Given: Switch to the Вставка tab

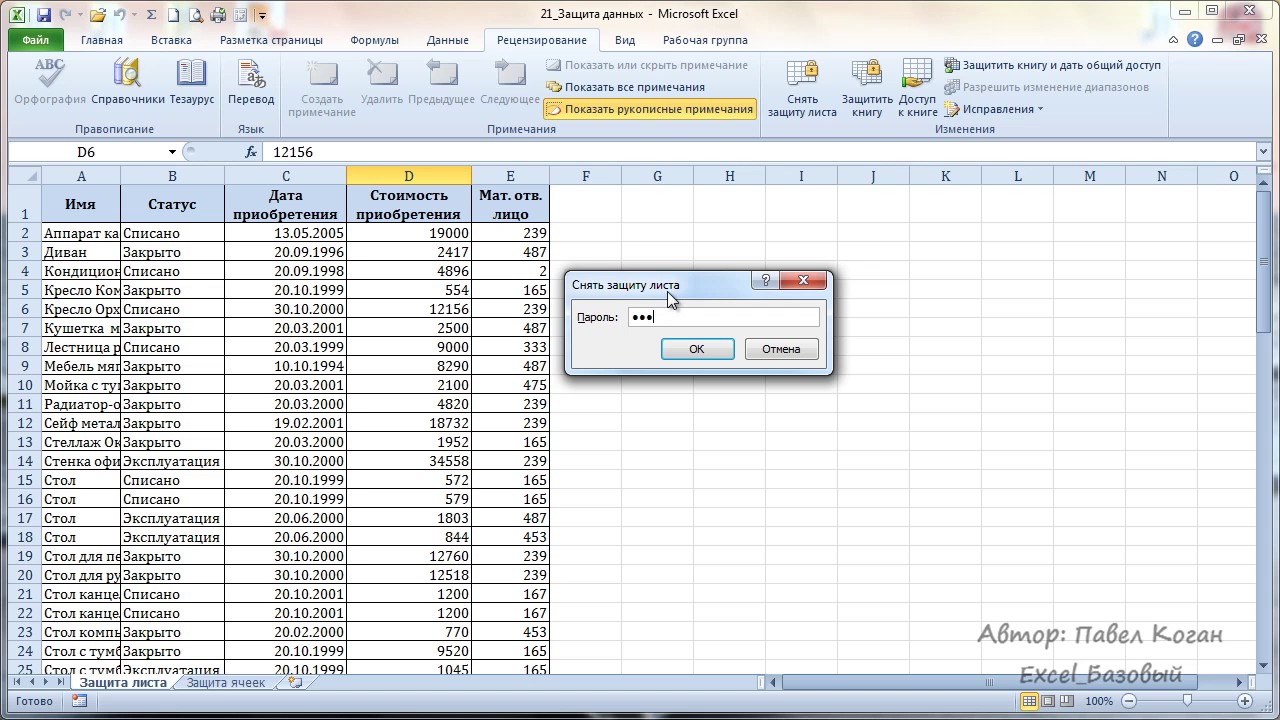Looking at the screenshot, I should coord(171,40).
